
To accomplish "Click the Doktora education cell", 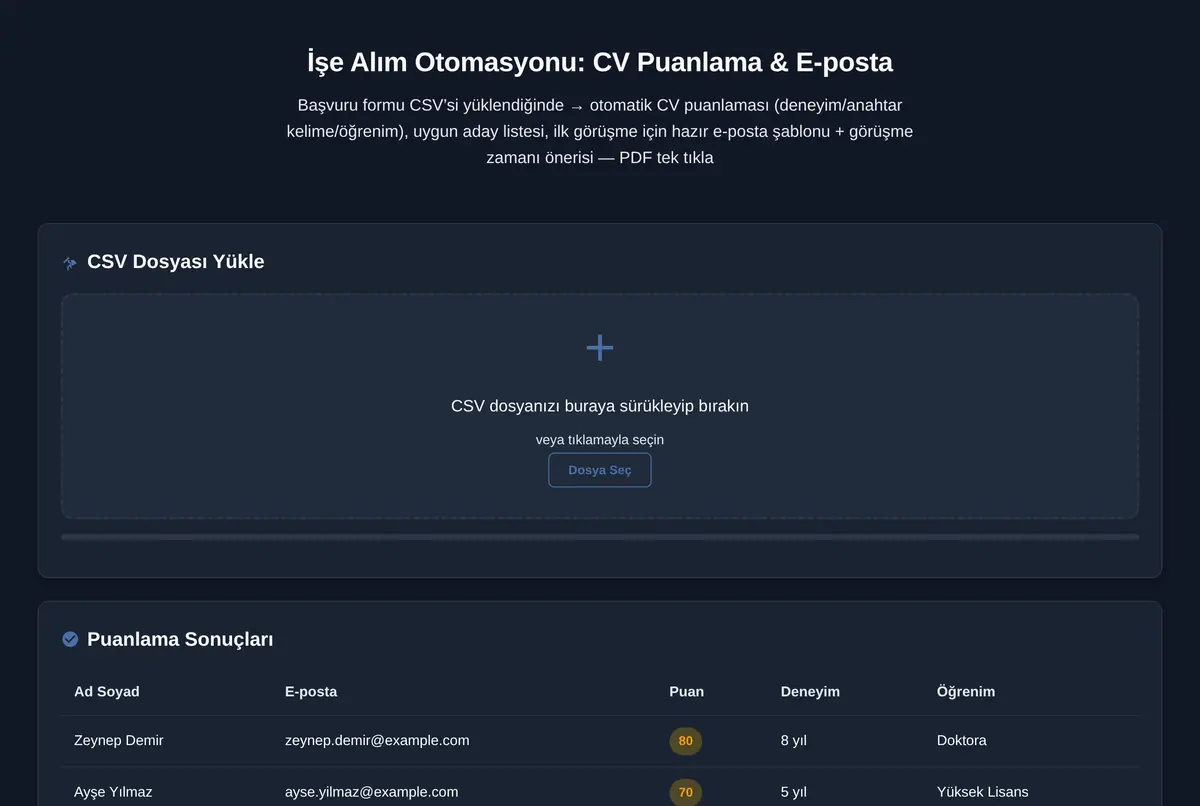I will pyautogui.click(x=962, y=741).
